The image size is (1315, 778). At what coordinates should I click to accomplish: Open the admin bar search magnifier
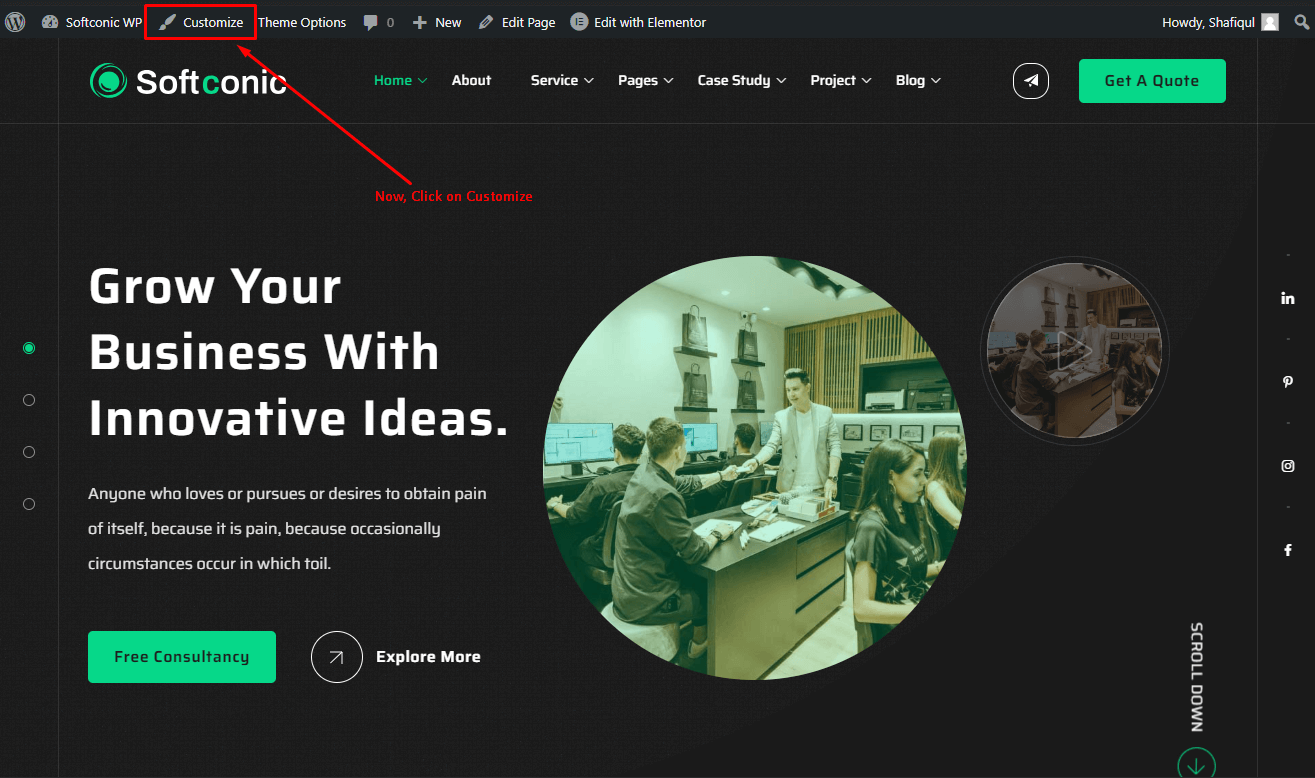point(1301,22)
